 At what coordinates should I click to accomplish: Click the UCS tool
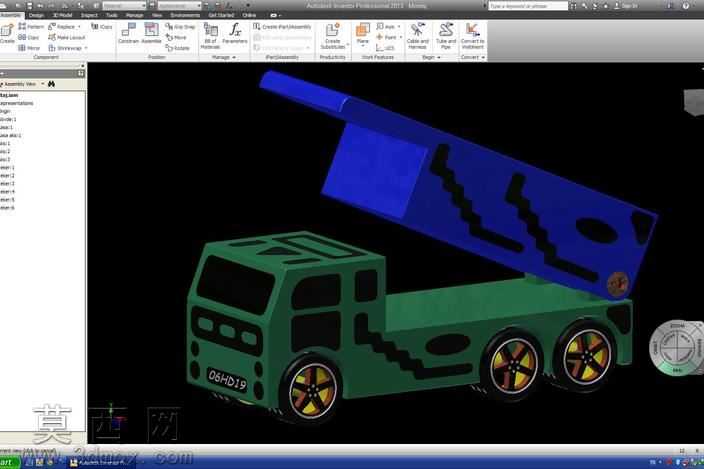pyautogui.click(x=385, y=48)
